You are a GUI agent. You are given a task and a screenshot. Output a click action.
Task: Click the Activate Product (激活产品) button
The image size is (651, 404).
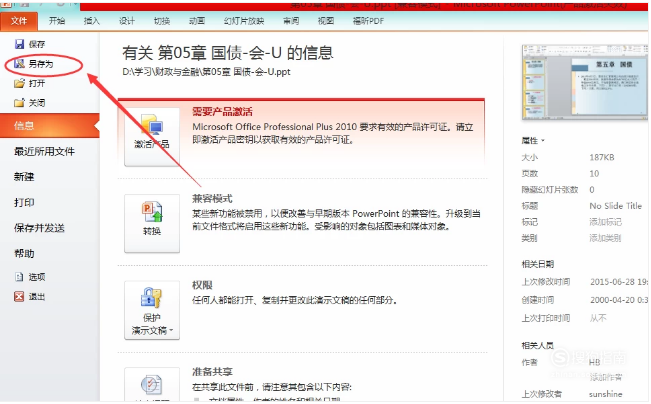click(152, 137)
